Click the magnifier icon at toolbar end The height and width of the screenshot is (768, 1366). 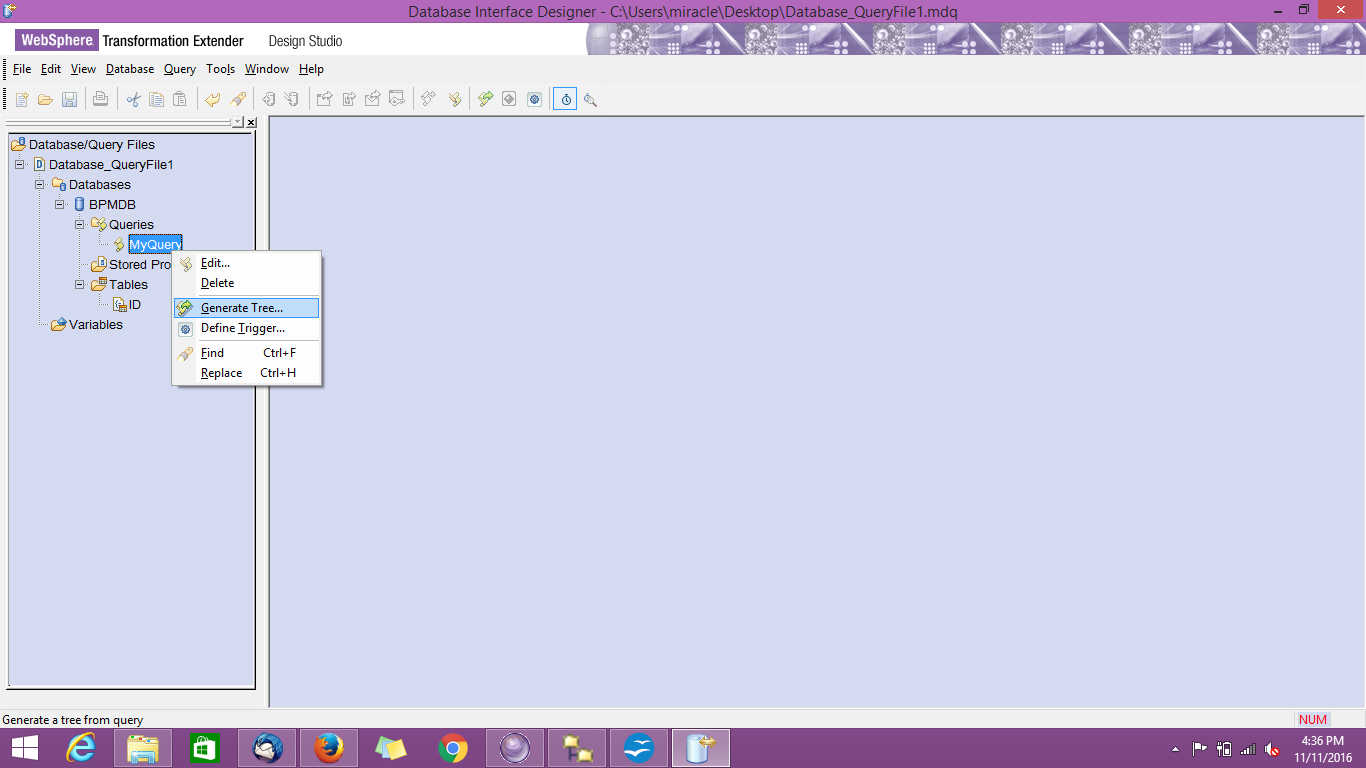point(590,99)
